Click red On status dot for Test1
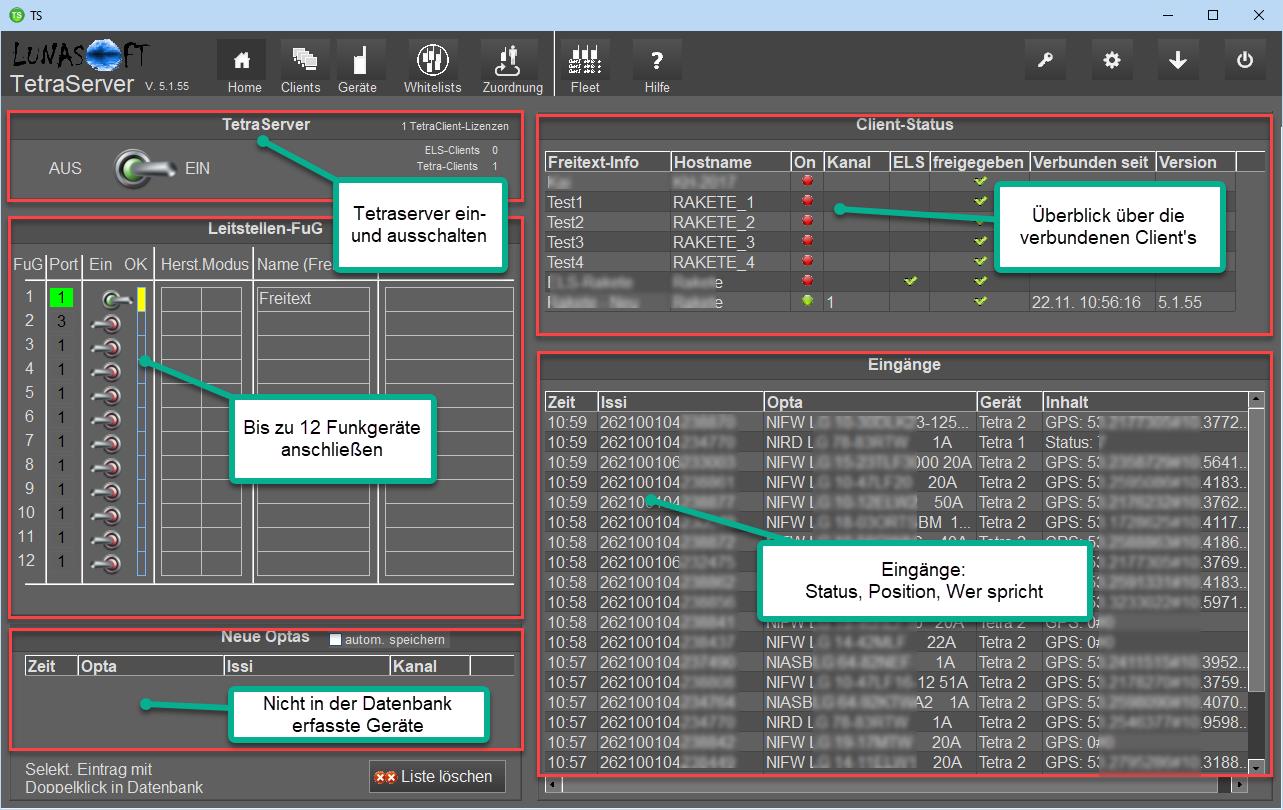Viewport: 1283px width, 810px height. click(807, 201)
